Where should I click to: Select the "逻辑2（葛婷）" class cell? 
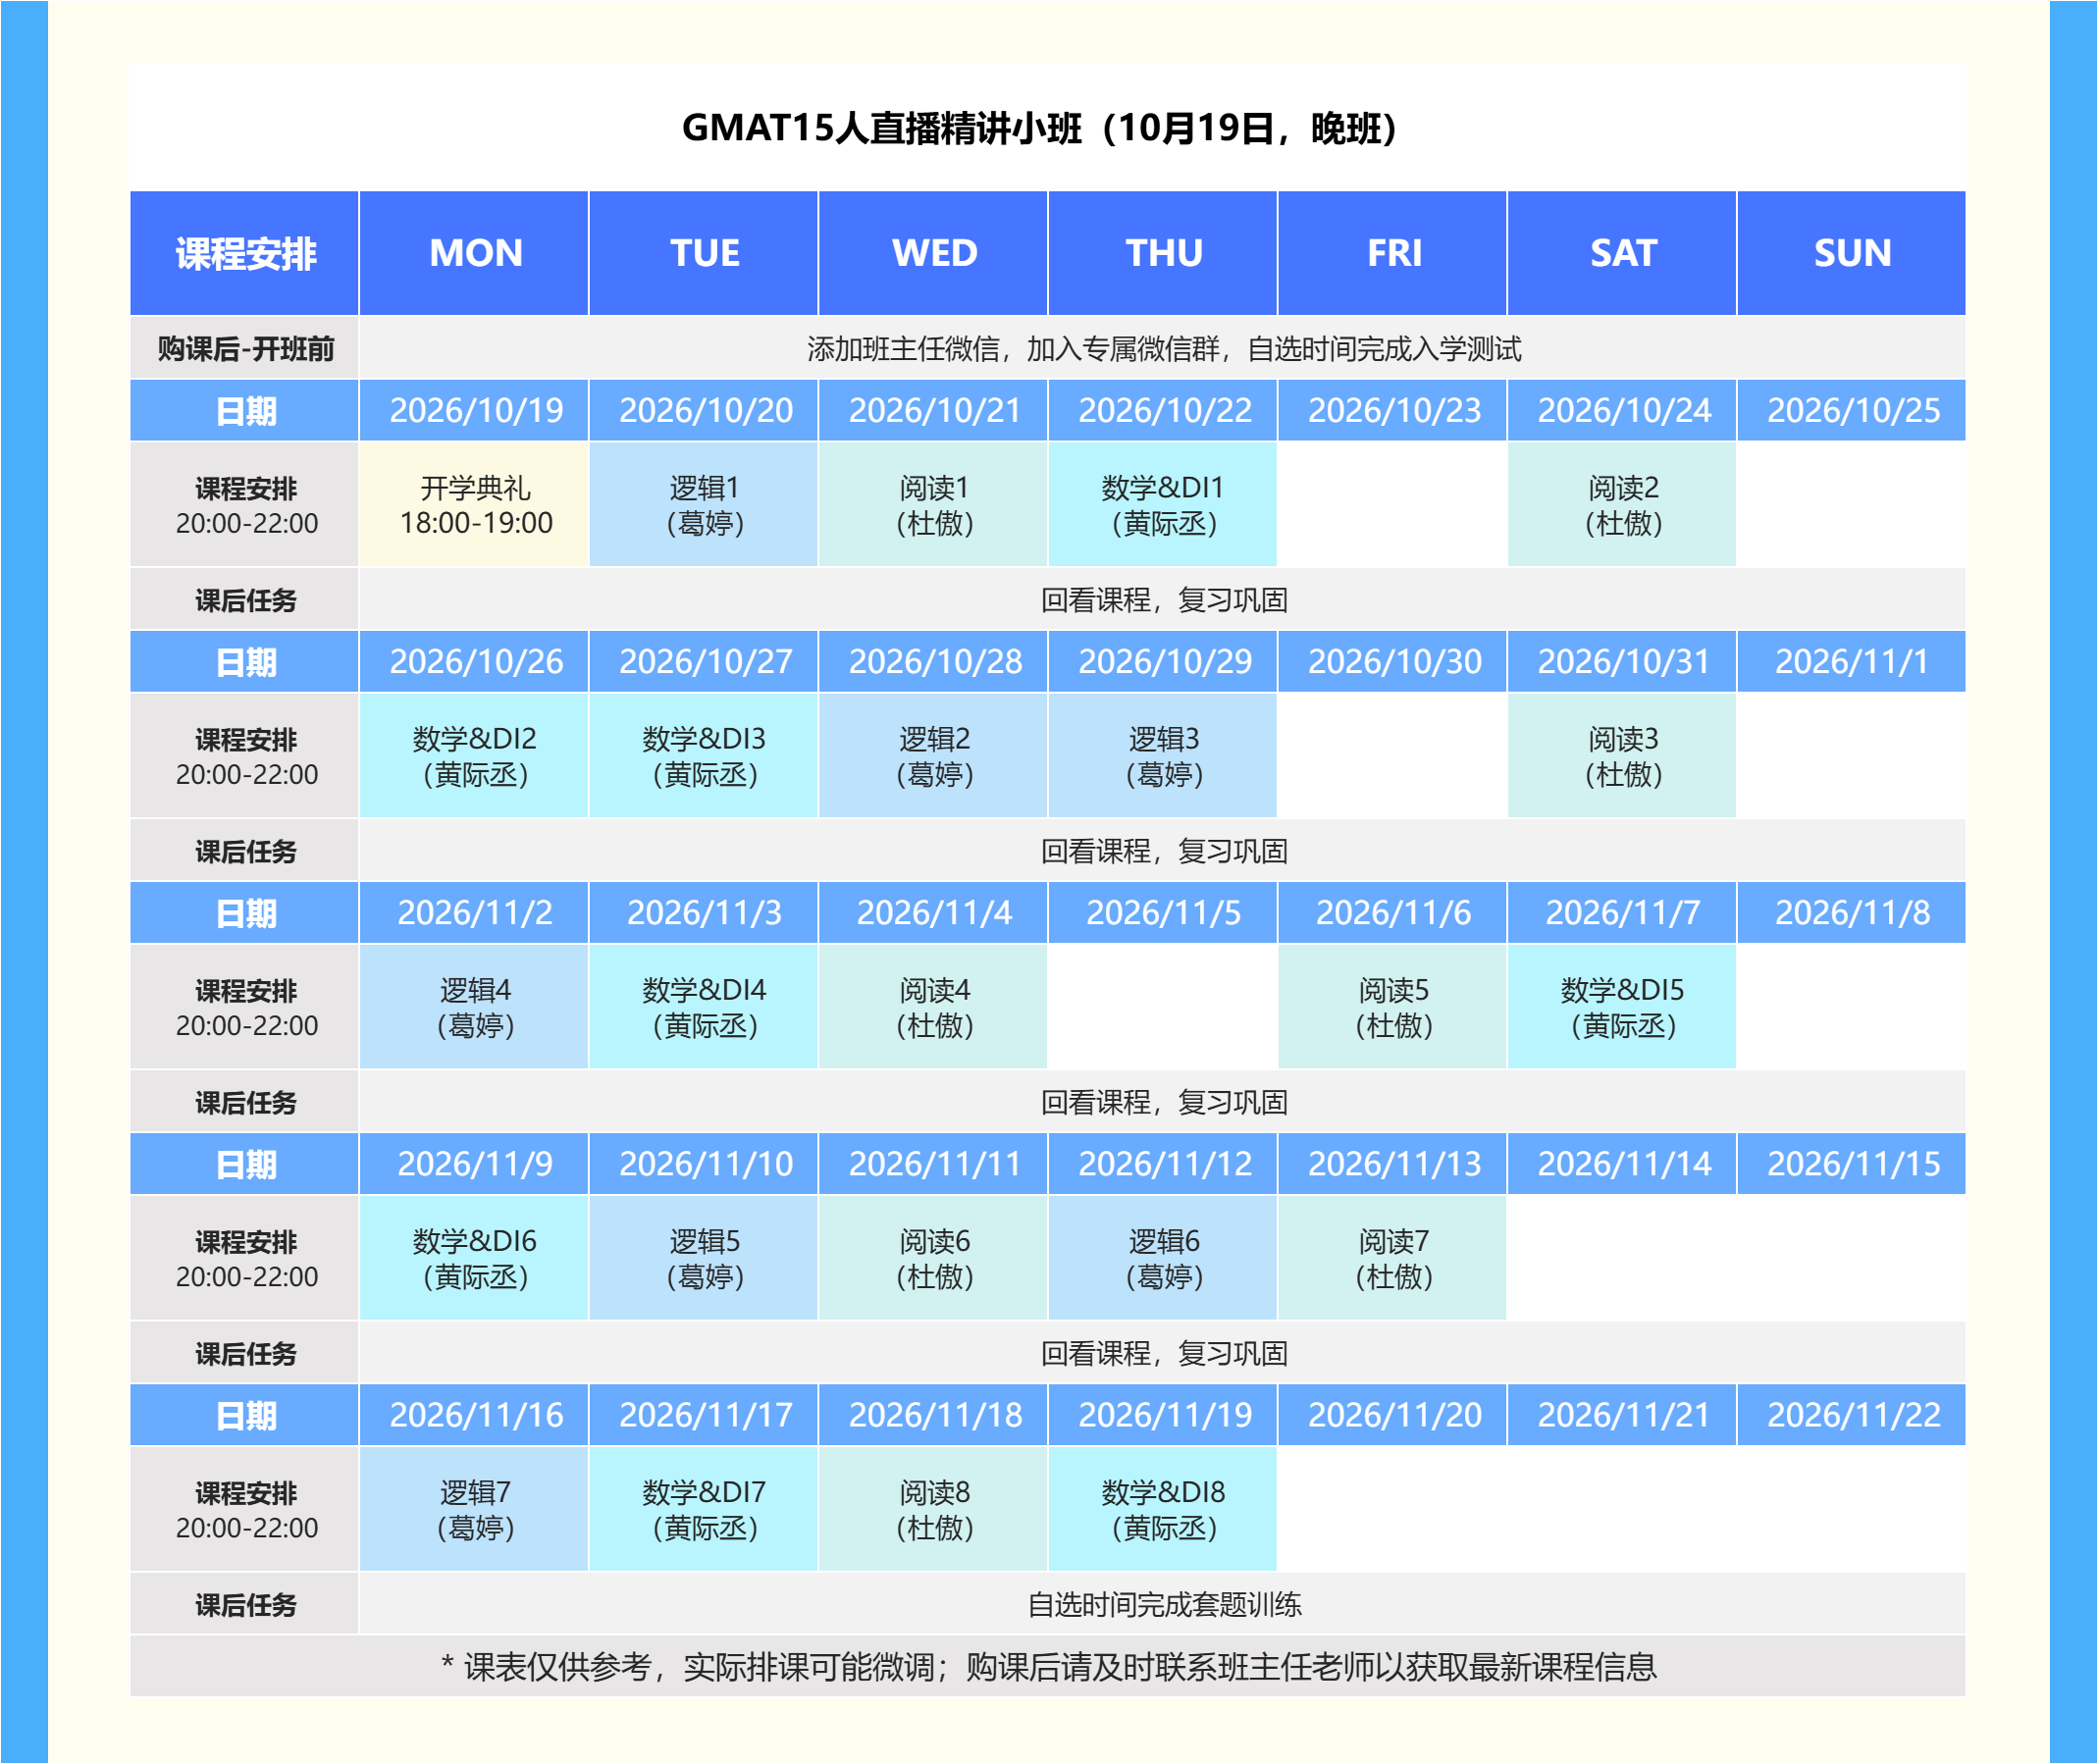933,755
